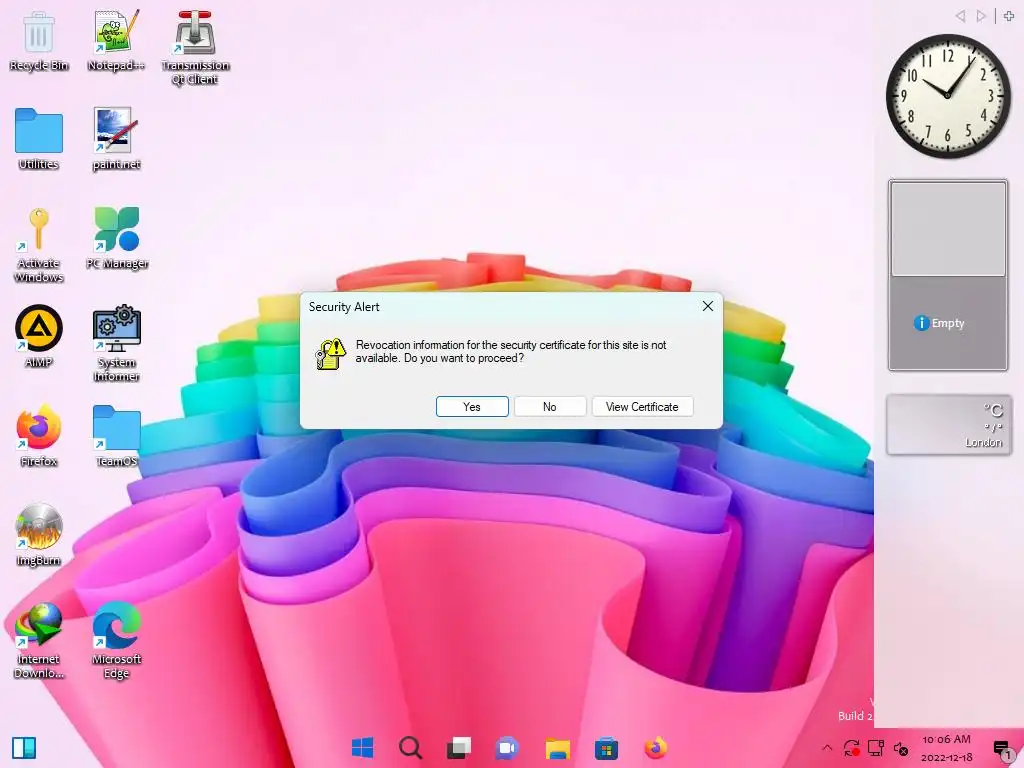Open the taskbar clock showing 10:06 AM
Image resolution: width=1024 pixels, height=768 pixels.
(x=946, y=748)
